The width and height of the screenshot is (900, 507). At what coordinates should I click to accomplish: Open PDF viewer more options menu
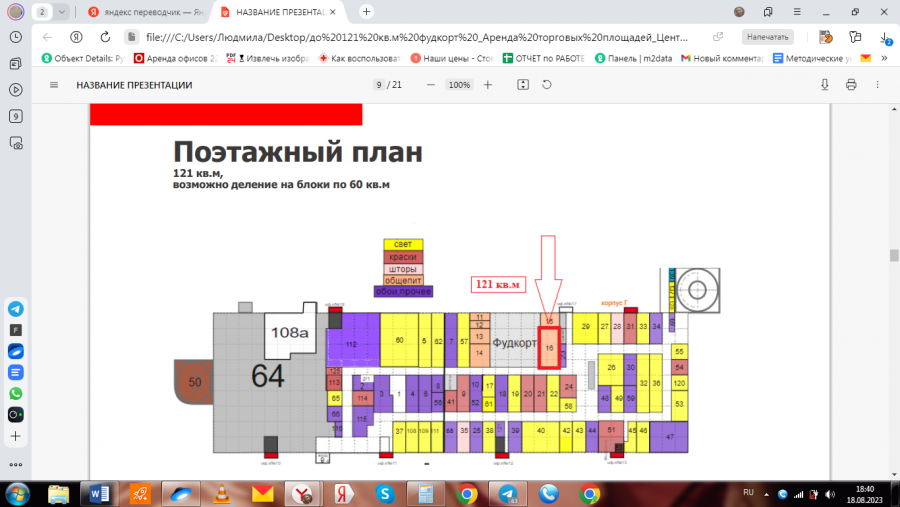click(x=877, y=85)
